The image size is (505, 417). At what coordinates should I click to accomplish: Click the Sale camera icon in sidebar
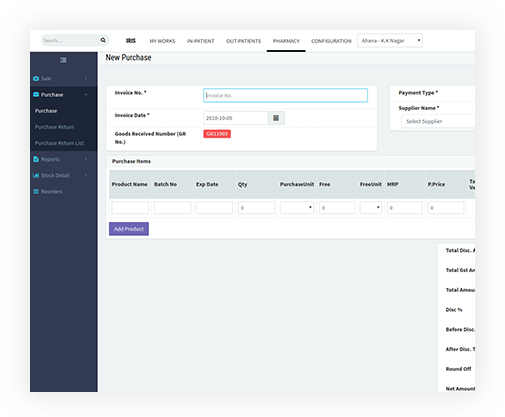click(36, 78)
